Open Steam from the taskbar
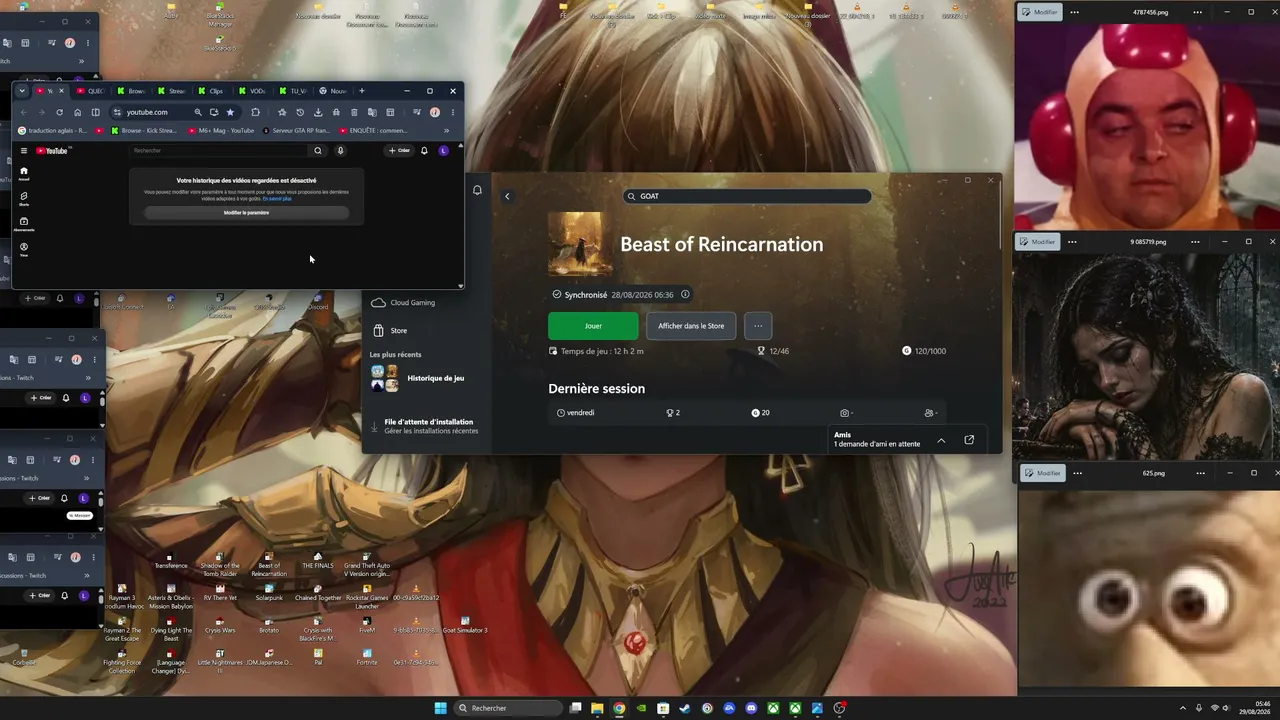1280x720 pixels. point(685,708)
